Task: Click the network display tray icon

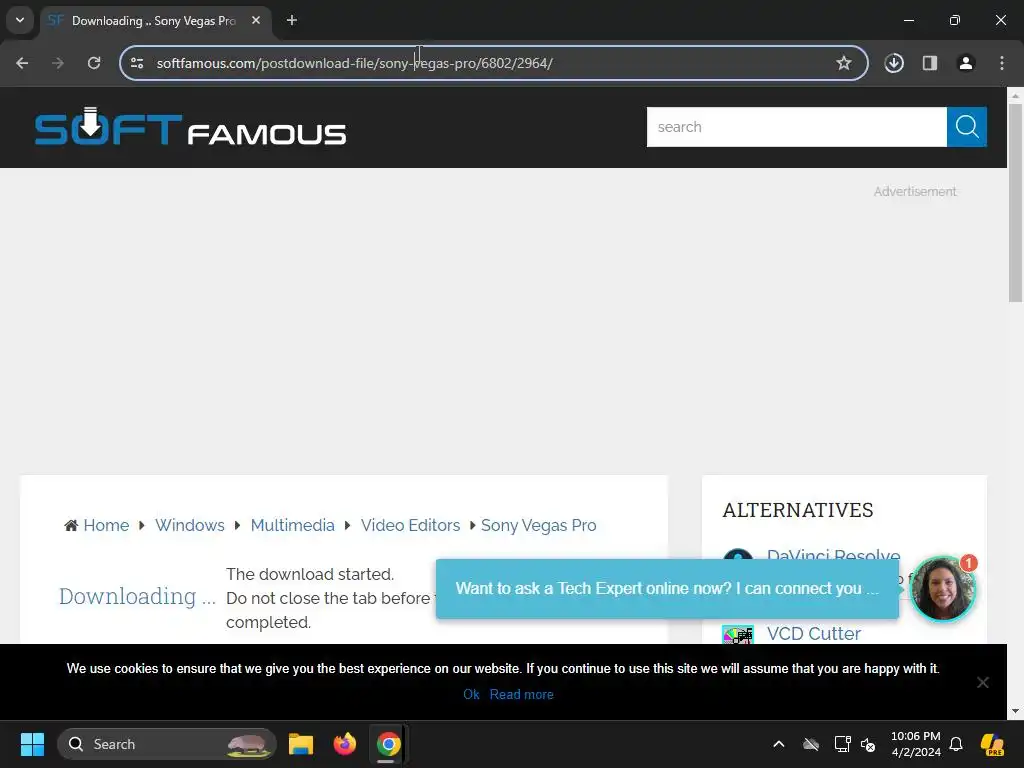Action: coord(842,744)
